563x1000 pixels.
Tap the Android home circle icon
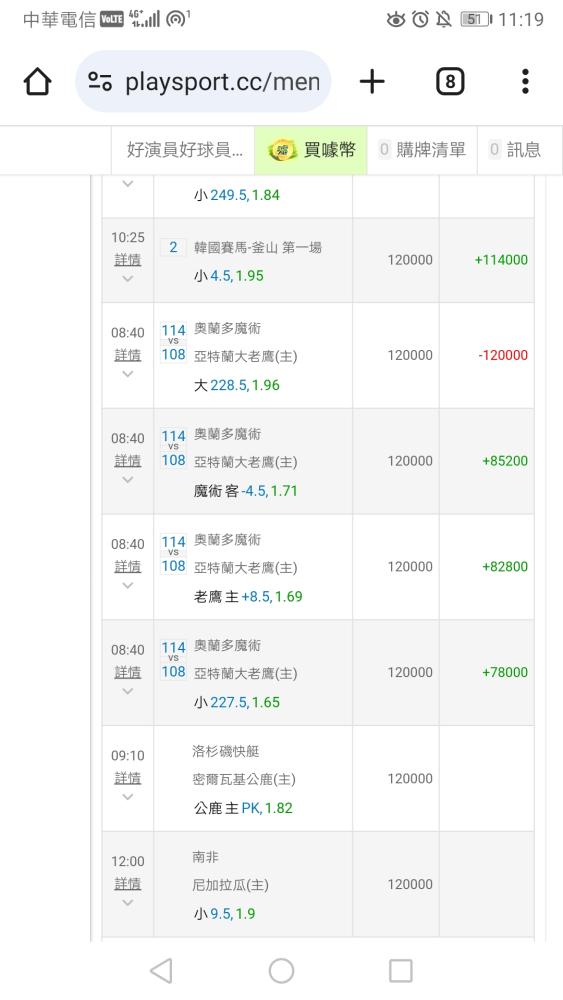pyautogui.click(x=281, y=971)
